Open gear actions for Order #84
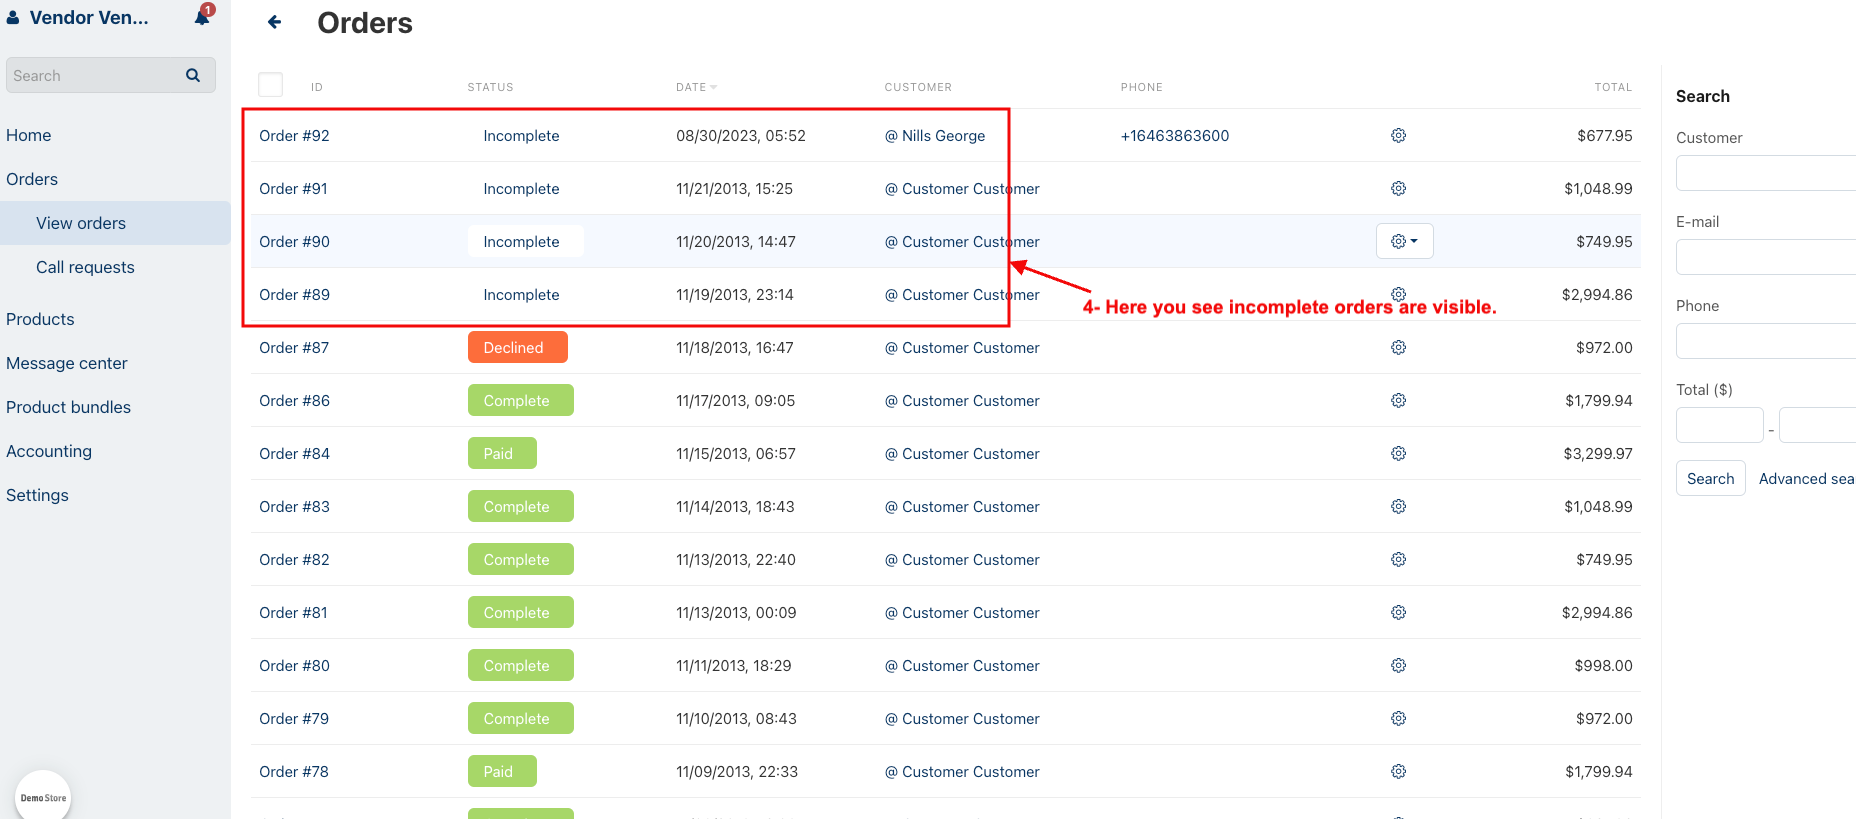This screenshot has height=819, width=1856. pyautogui.click(x=1398, y=453)
